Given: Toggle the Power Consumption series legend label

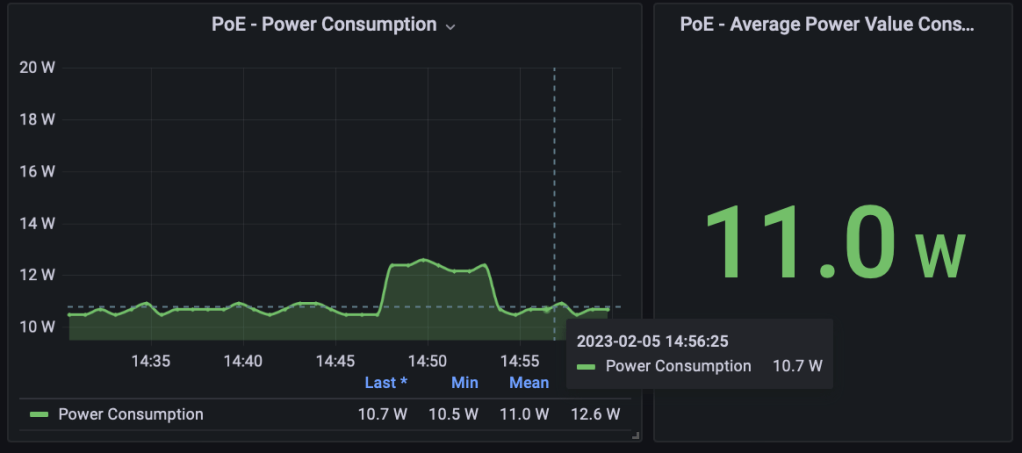Looking at the screenshot, I should (130, 414).
